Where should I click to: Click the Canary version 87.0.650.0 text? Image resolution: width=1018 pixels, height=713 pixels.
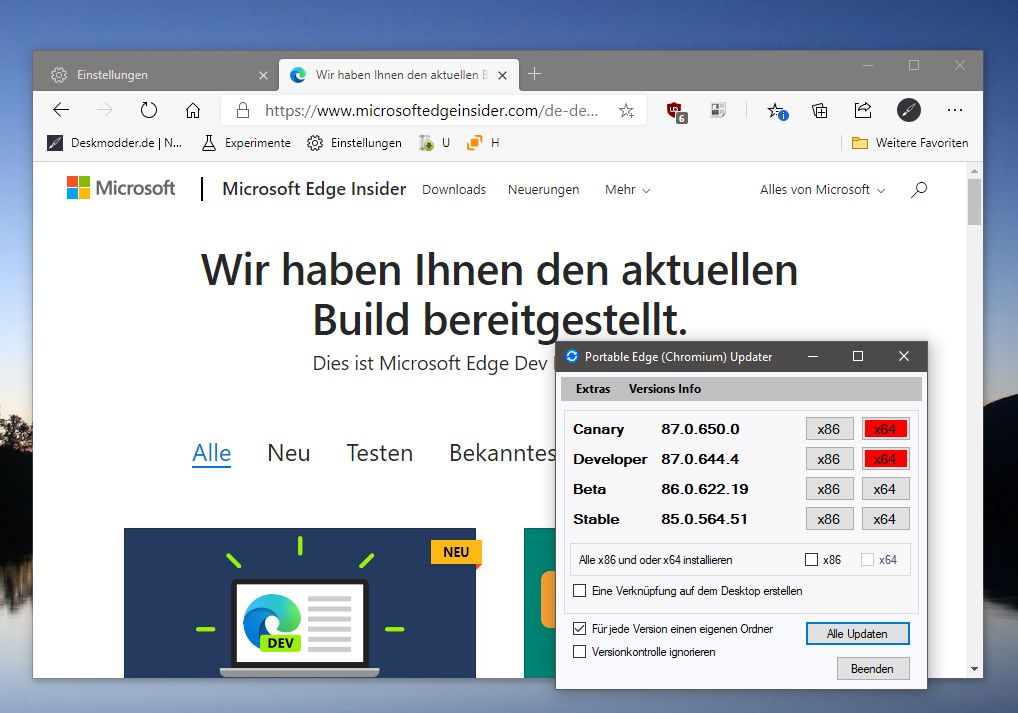pyautogui.click(x=700, y=429)
